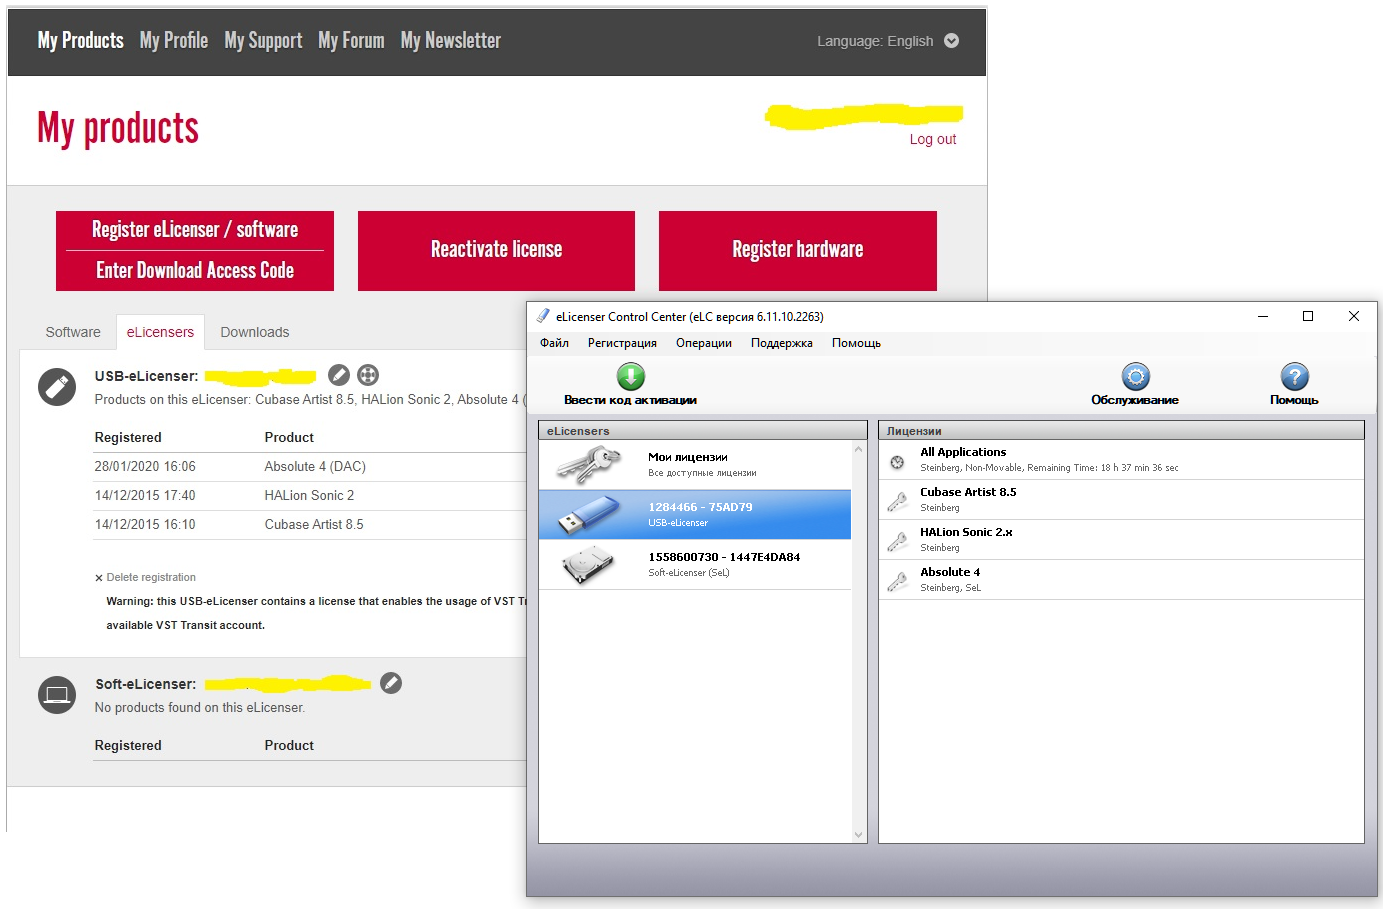This screenshot has height=909, width=1383.
Task: Click the green Enter Activation Code download icon
Action: pos(631,377)
